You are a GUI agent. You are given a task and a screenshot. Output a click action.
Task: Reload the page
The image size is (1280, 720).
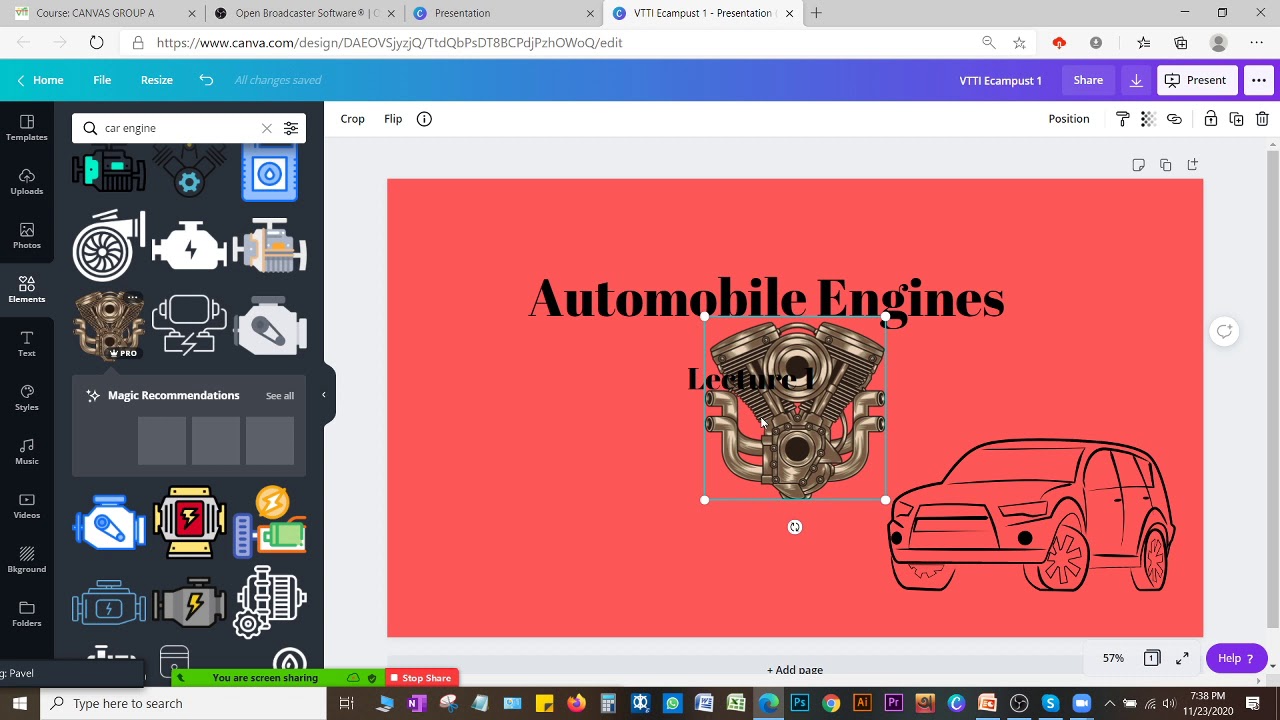96,43
